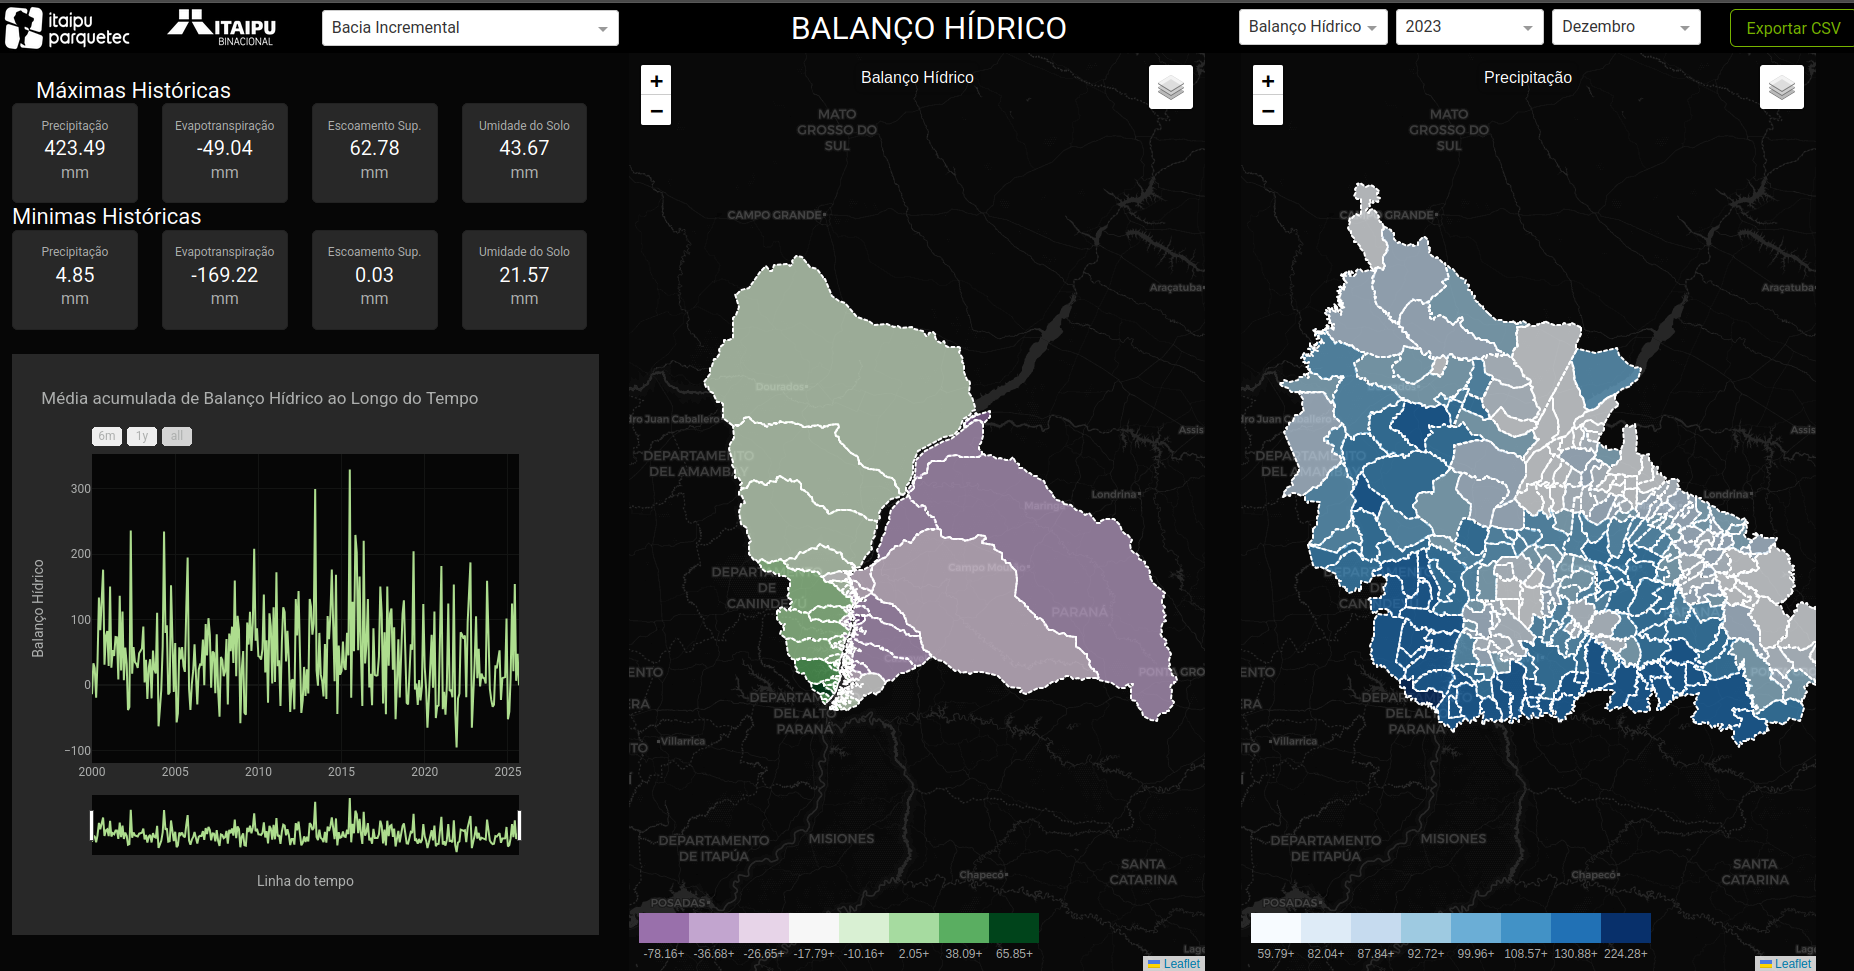This screenshot has height=971, width=1854.
Task: Click the left handle of timeline range slider
Action: [x=92, y=825]
